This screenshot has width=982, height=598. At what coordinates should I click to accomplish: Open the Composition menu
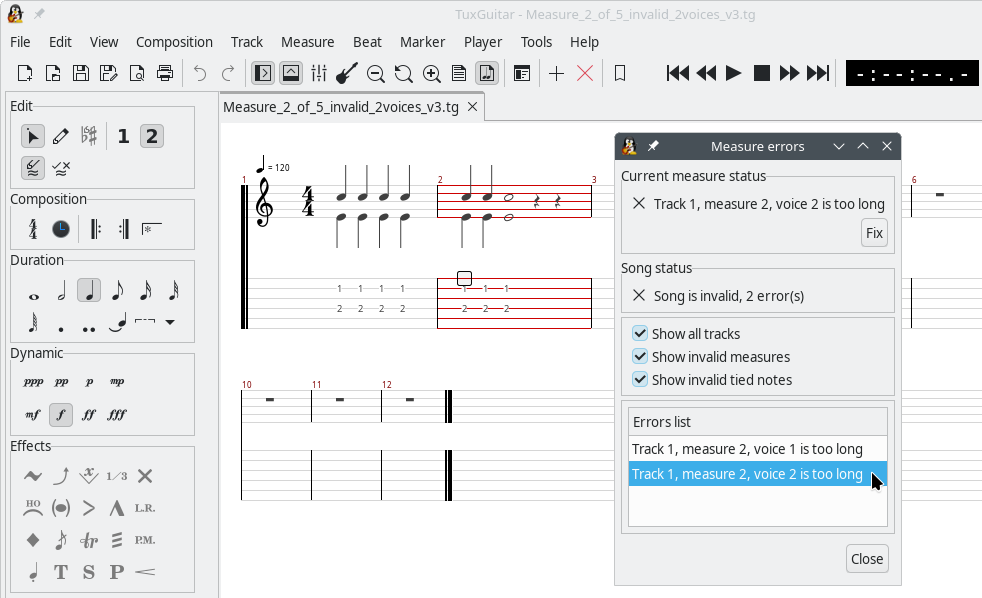click(x=174, y=42)
